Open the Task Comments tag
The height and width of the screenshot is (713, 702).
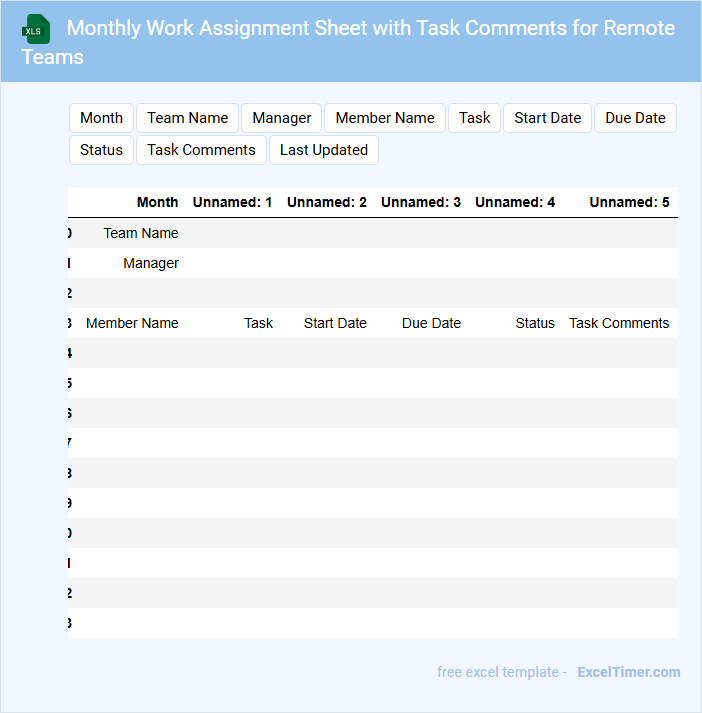pos(201,150)
